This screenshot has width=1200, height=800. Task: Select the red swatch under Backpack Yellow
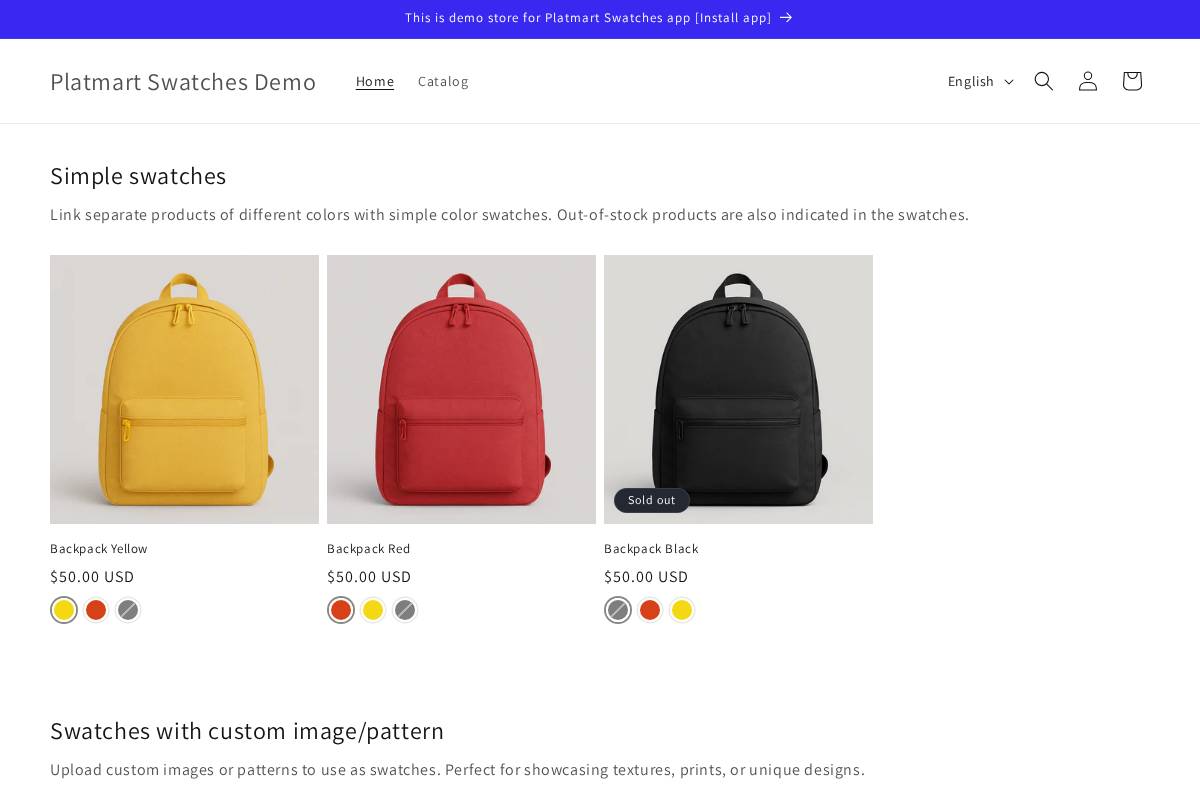96,610
